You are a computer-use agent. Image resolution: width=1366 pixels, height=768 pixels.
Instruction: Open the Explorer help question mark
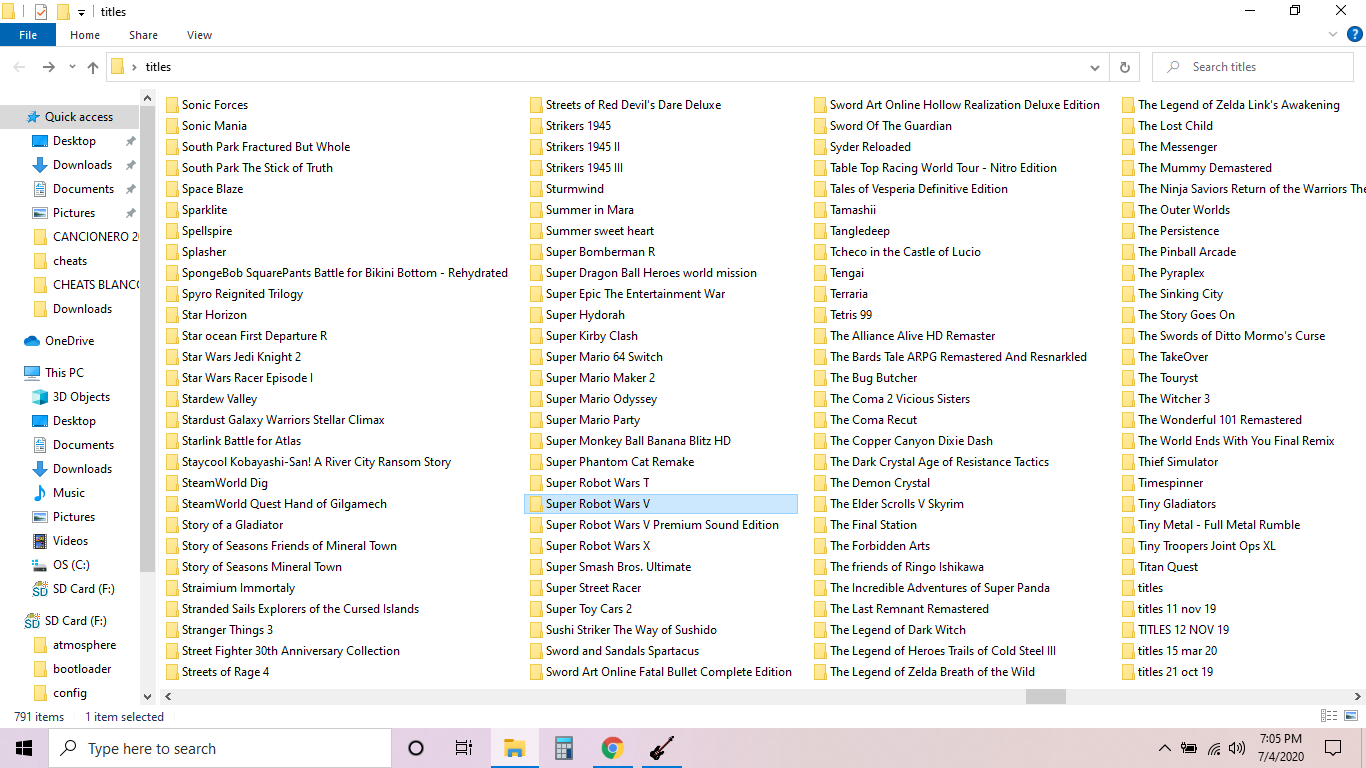pyautogui.click(x=1354, y=34)
